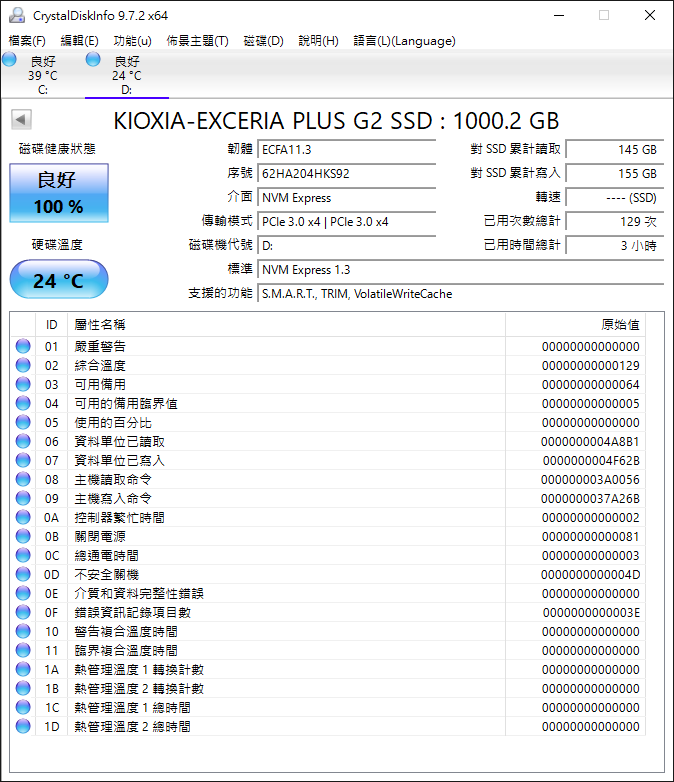Screen dimensions: 674x782
Task: Click the power-on hours value 3 小時
Action: [x=615, y=245]
